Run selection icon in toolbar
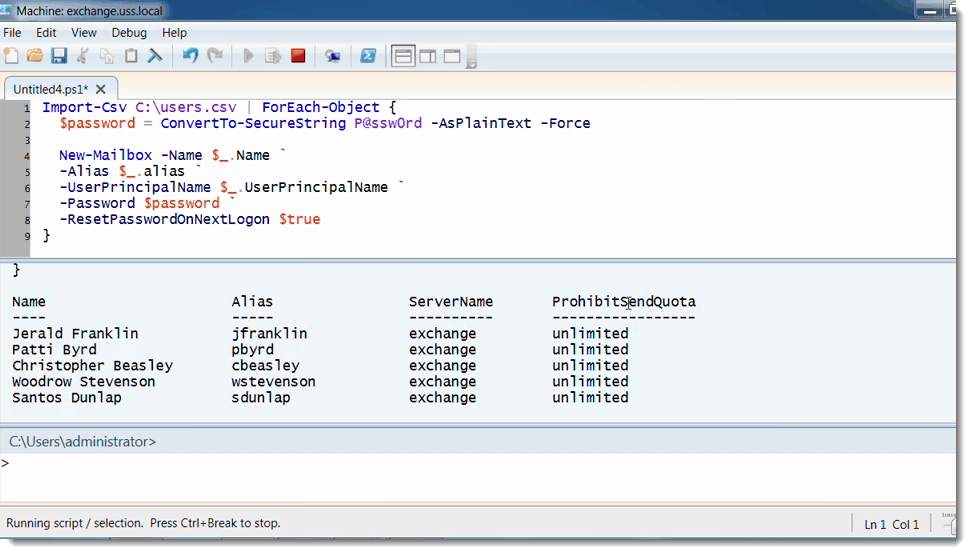The image size is (971, 554). 272,56
